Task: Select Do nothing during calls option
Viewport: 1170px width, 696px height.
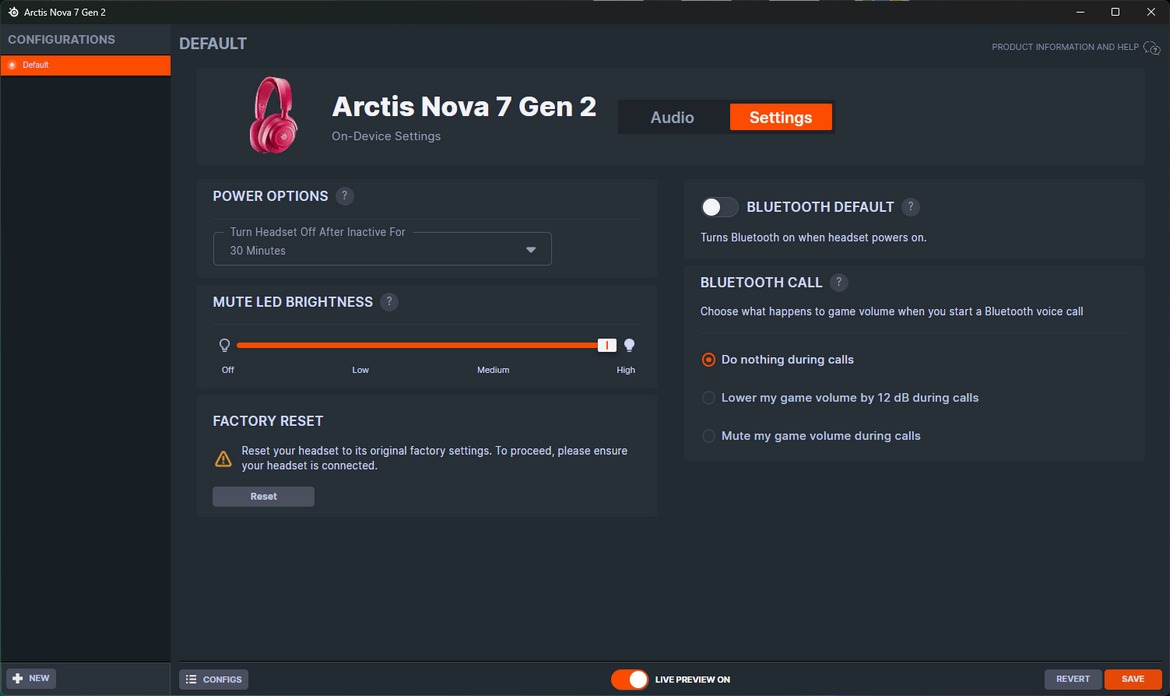Action: tap(709, 360)
